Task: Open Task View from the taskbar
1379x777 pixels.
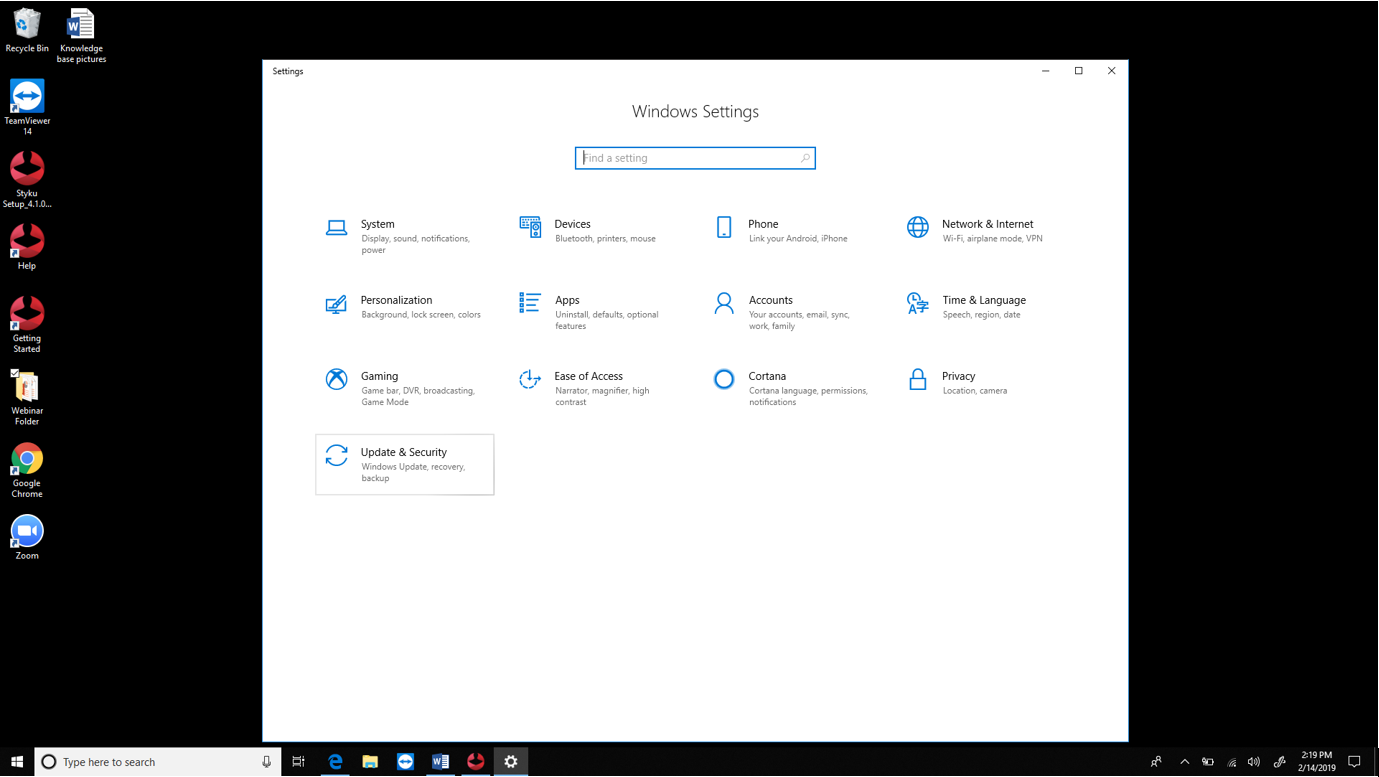Action: pyautogui.click(x=298, y=762)
